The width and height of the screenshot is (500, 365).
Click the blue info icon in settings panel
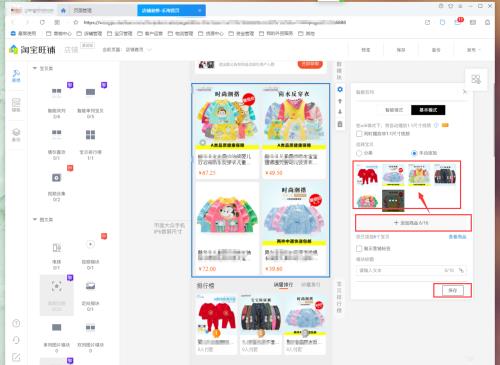pos(436,125)
